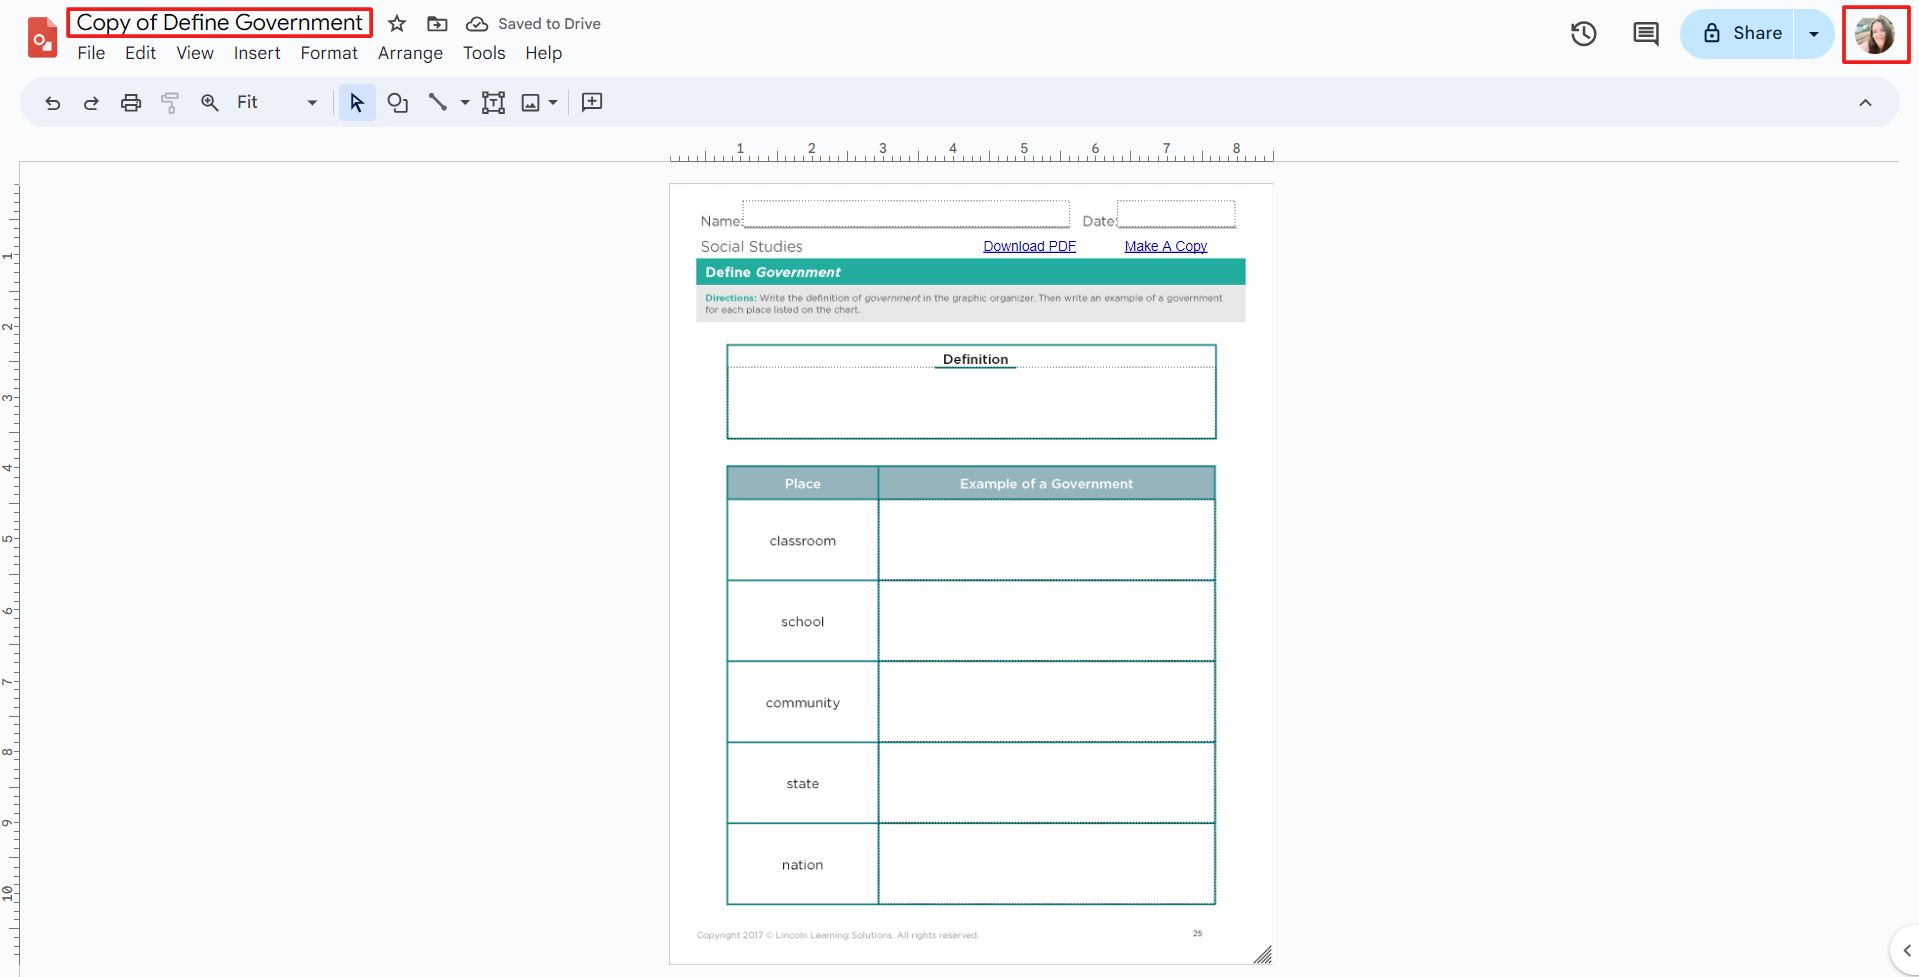Open the Arrange menu
This screenshot has width=1919, height=977.
pos(410,53)
